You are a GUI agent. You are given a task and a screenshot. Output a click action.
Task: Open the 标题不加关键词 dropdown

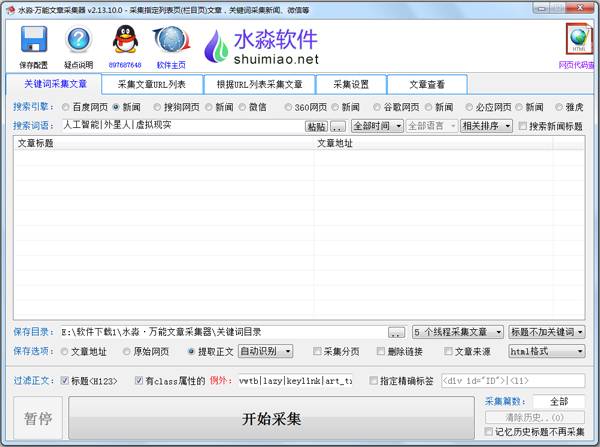[x=547, y=332]
